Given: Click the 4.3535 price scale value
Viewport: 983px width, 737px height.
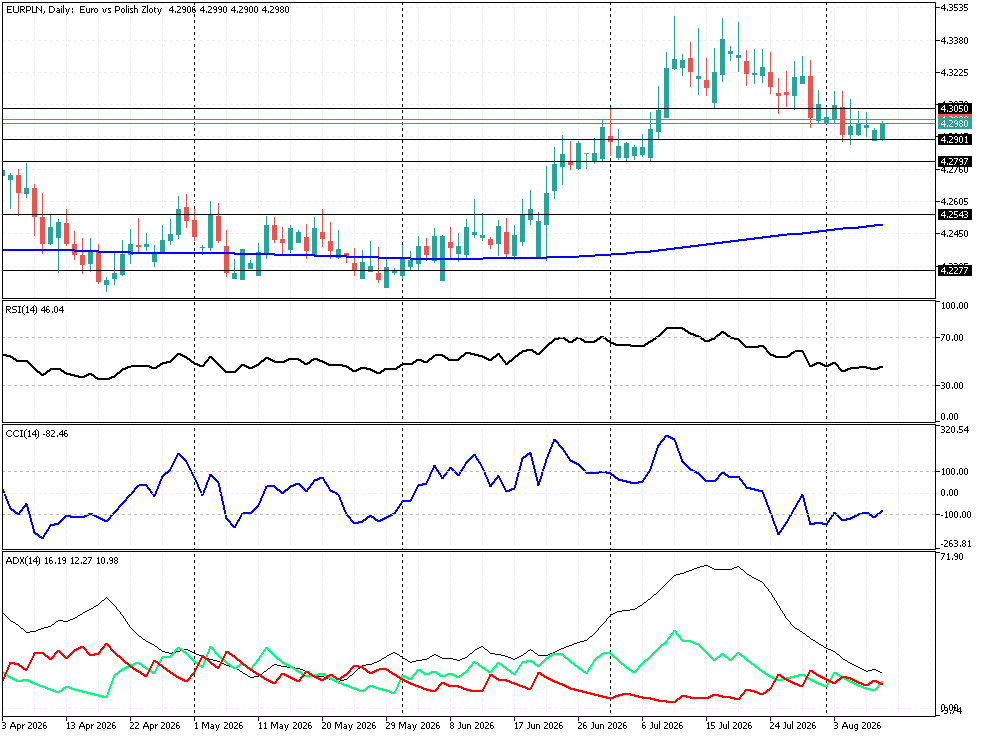Looking at the screenshot, I should pyautogui.click(x=953, y=8).
